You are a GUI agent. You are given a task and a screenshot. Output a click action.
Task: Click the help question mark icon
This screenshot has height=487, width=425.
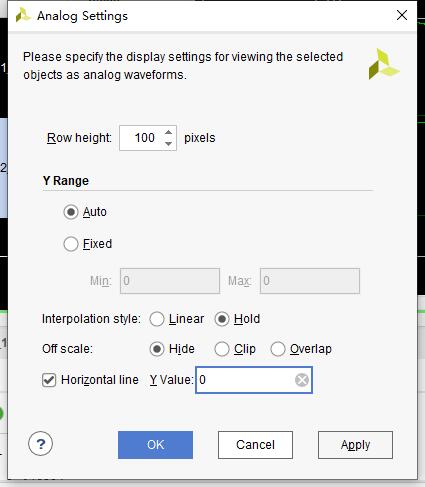pyautogui.click(x=40, y=444)
